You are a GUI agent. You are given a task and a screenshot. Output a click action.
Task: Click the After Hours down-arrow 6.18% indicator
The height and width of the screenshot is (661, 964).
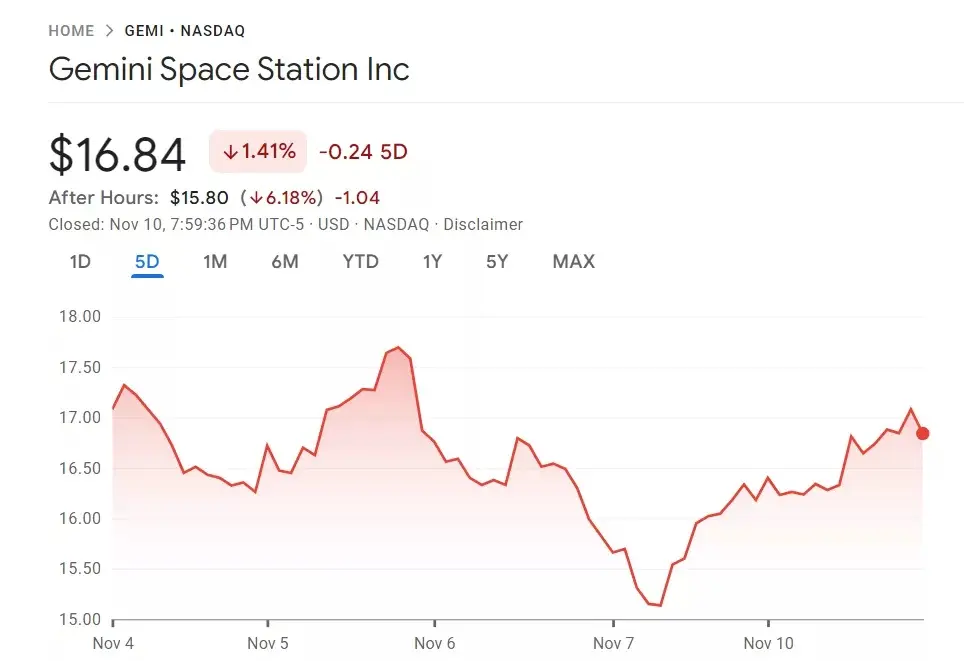point(284,198)
